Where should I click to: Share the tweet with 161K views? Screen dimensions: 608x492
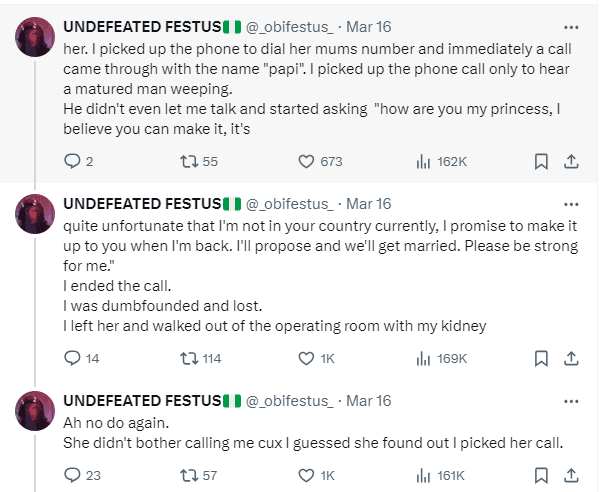[x=571, y=475]
